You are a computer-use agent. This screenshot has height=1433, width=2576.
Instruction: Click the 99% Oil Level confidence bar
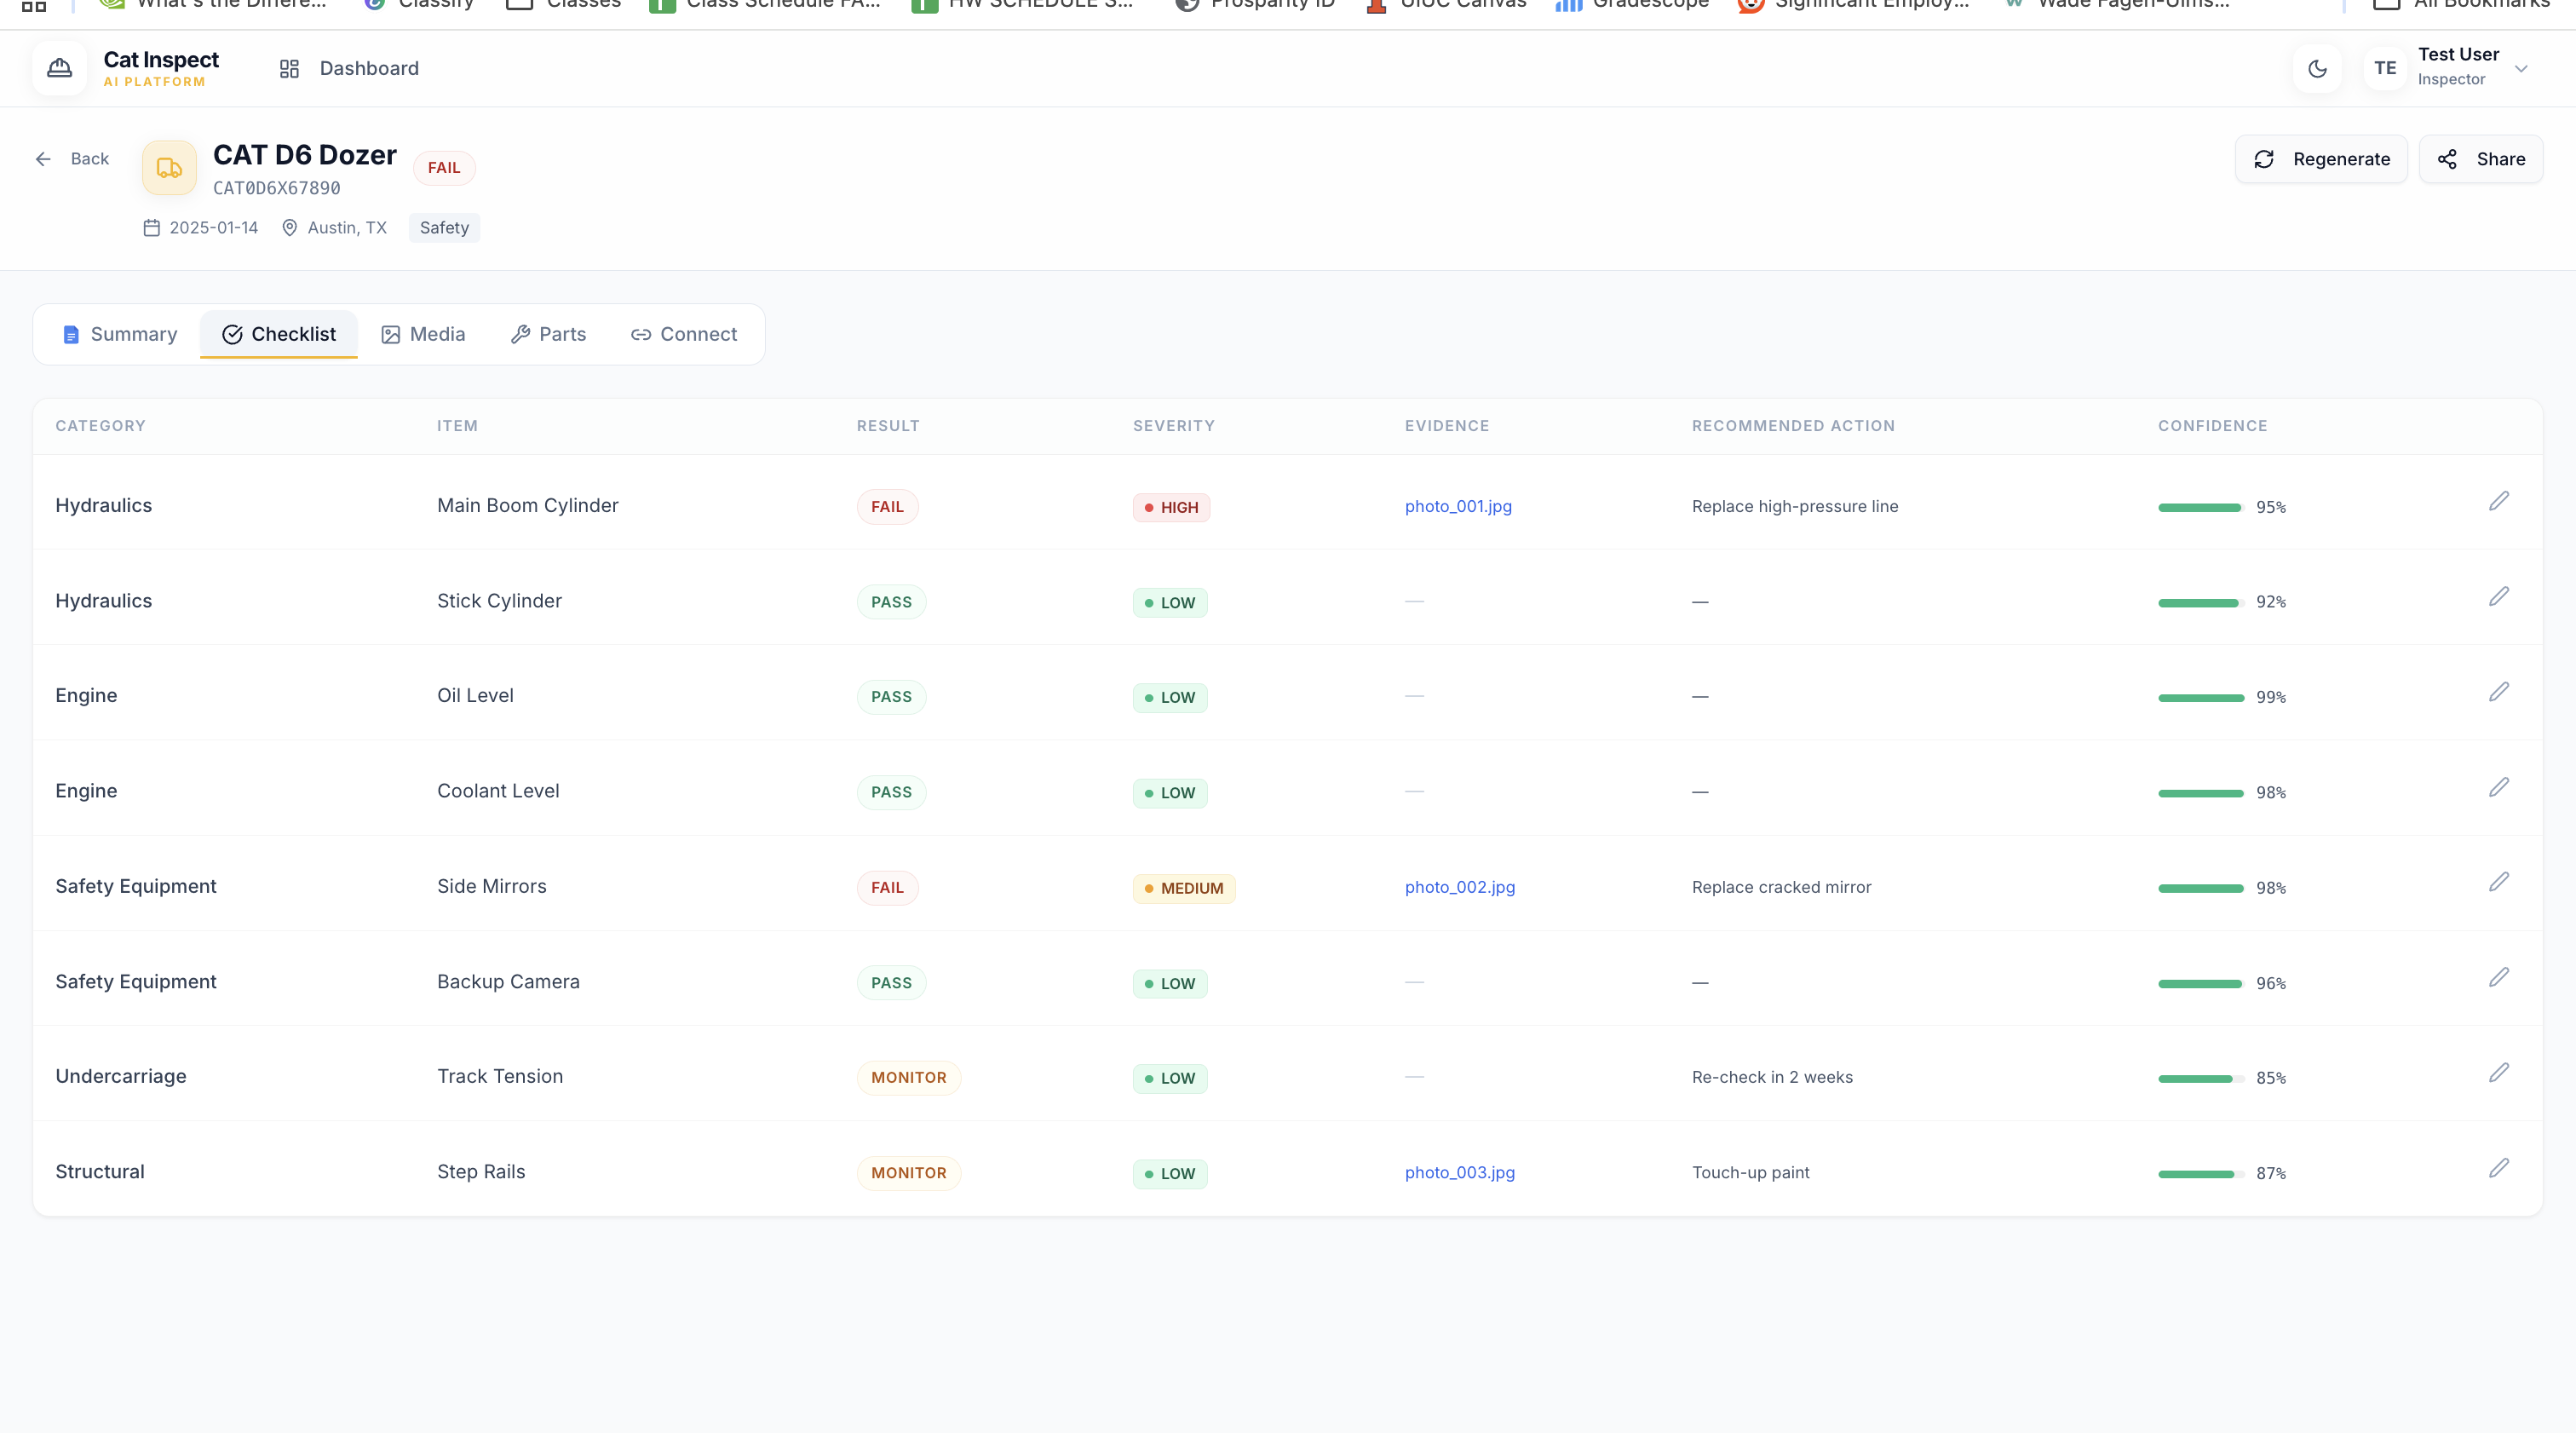click(2200, 697)
